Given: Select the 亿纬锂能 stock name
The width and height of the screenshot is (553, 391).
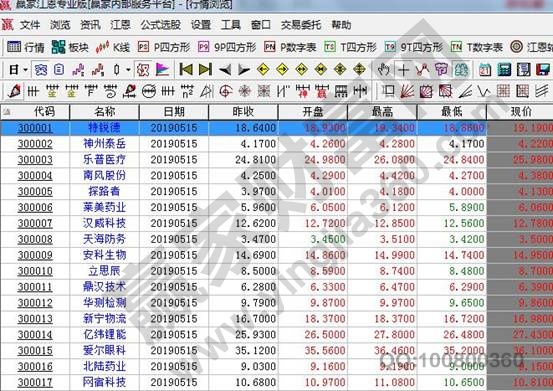Looking at the screenshot, I should [104, 335].
